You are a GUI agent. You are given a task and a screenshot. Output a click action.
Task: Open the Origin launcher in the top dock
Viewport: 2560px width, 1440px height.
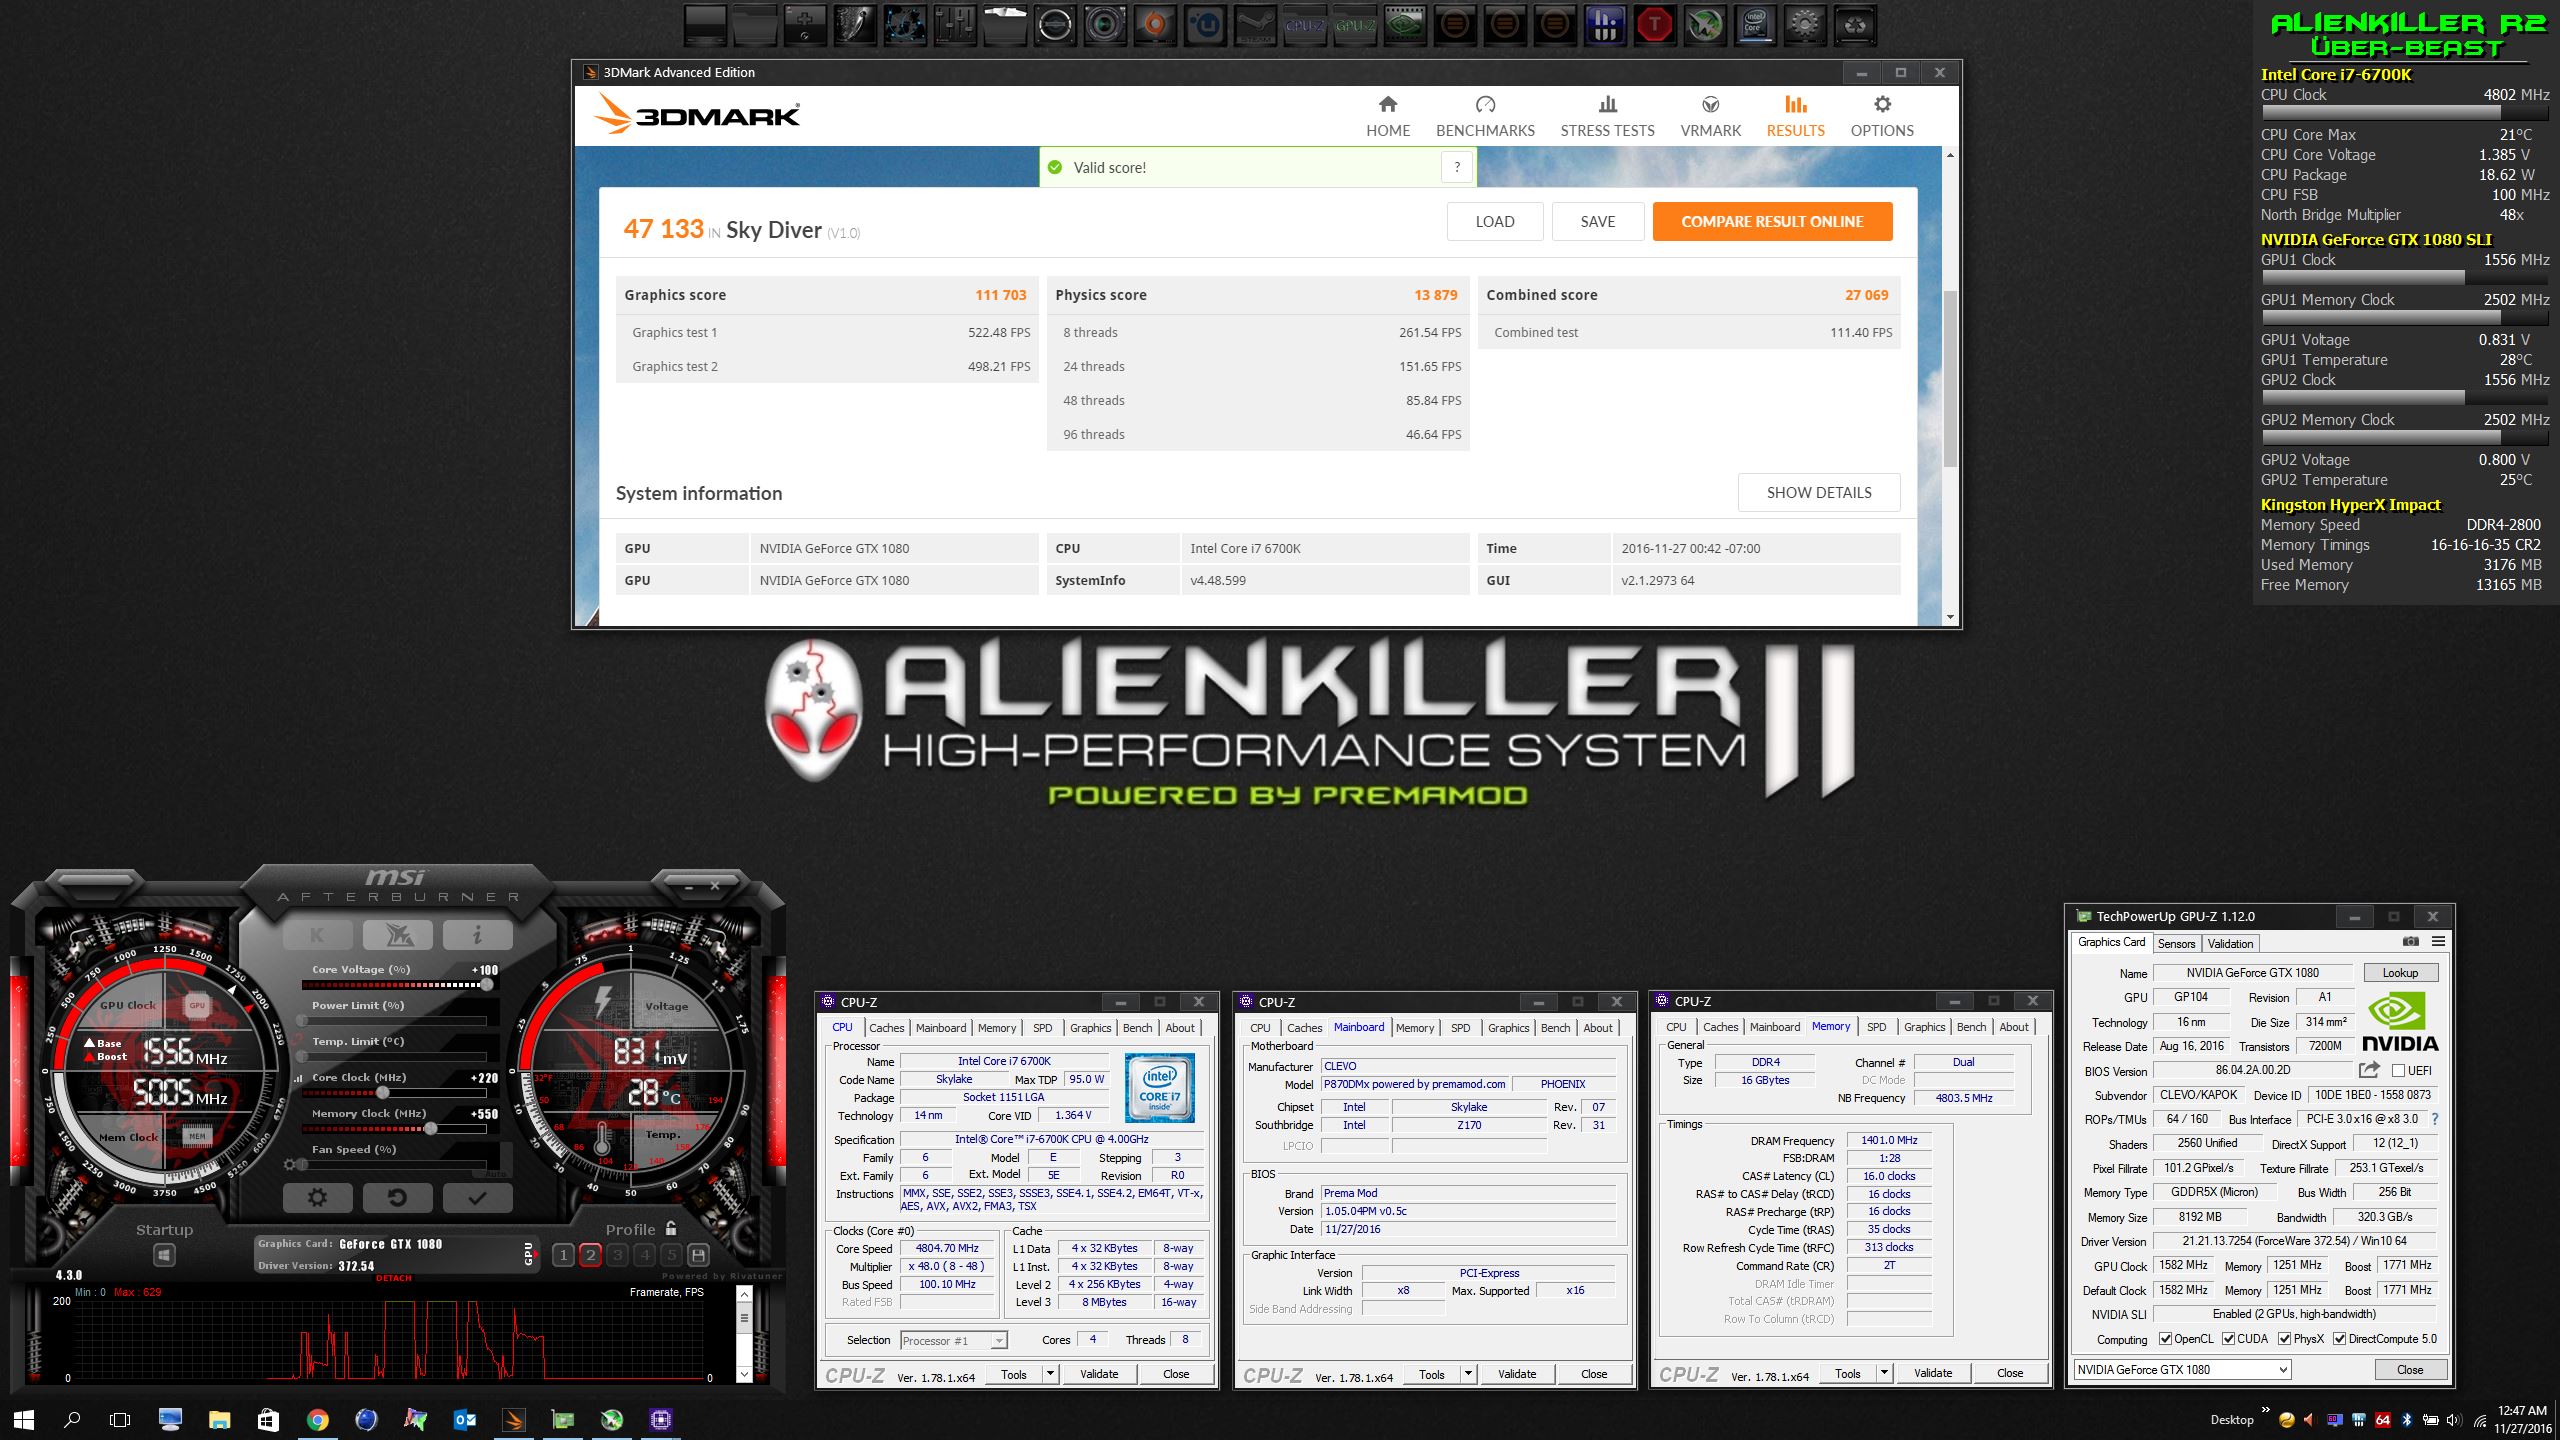[1155, 25]
